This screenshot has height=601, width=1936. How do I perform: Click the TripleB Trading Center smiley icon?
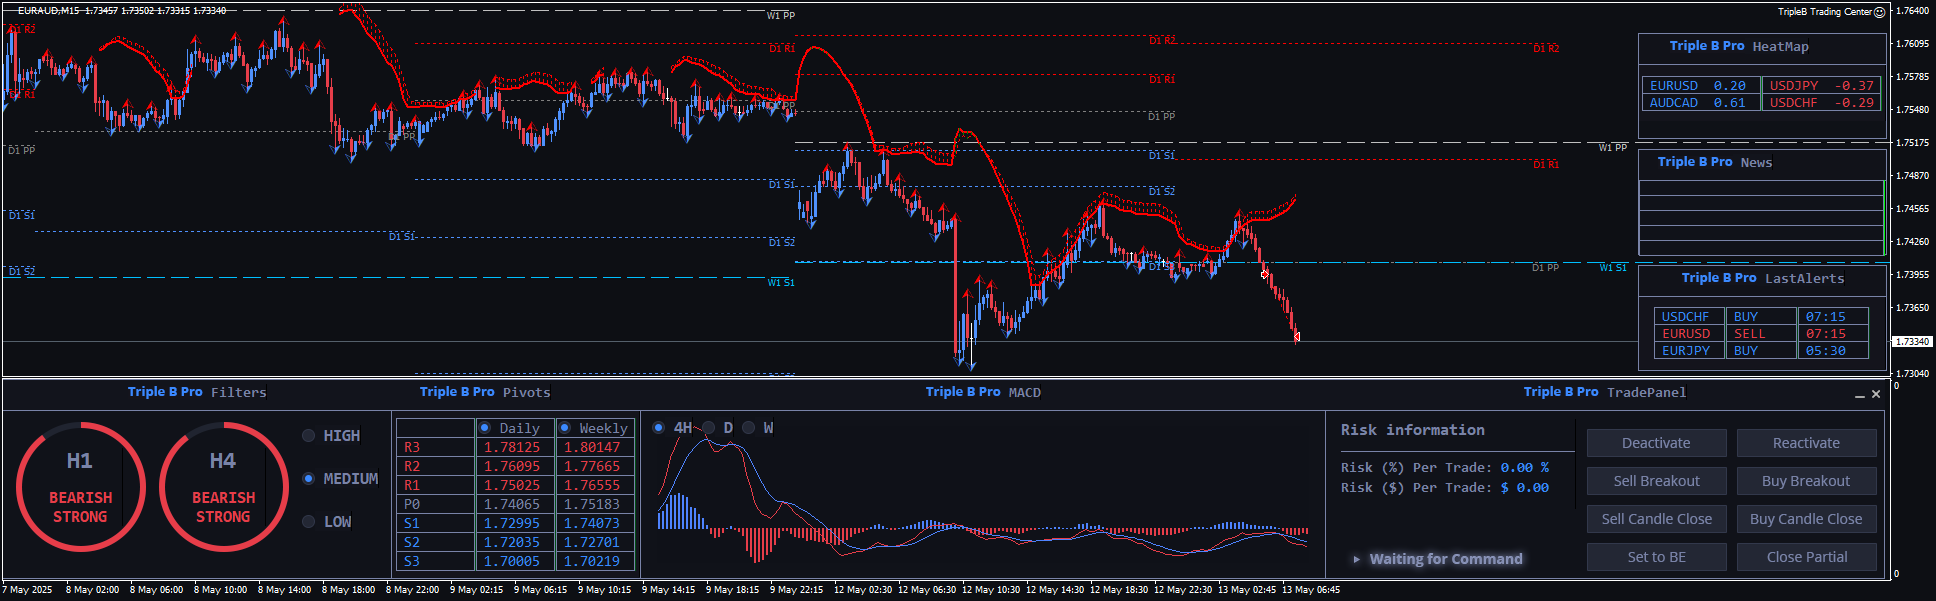1879,12
